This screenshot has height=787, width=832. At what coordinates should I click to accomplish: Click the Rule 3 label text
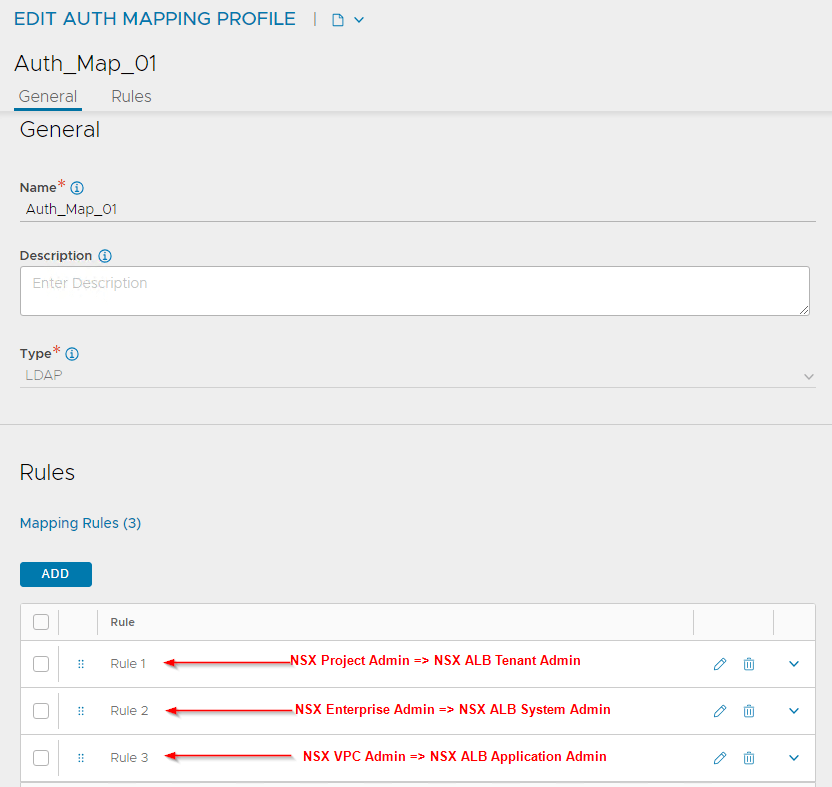[129, 758]
